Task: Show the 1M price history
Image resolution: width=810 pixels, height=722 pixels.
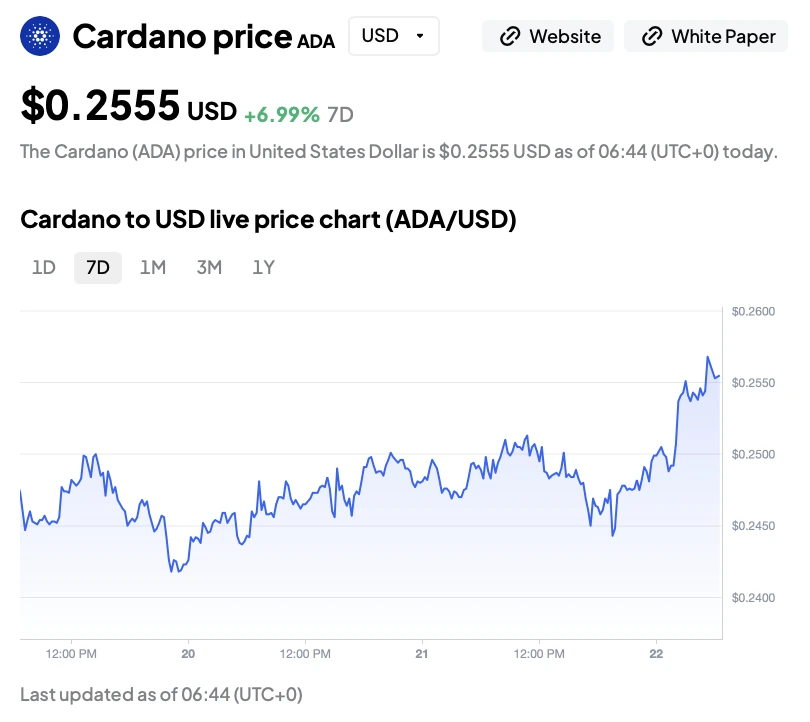Action: tap(152, 267)
